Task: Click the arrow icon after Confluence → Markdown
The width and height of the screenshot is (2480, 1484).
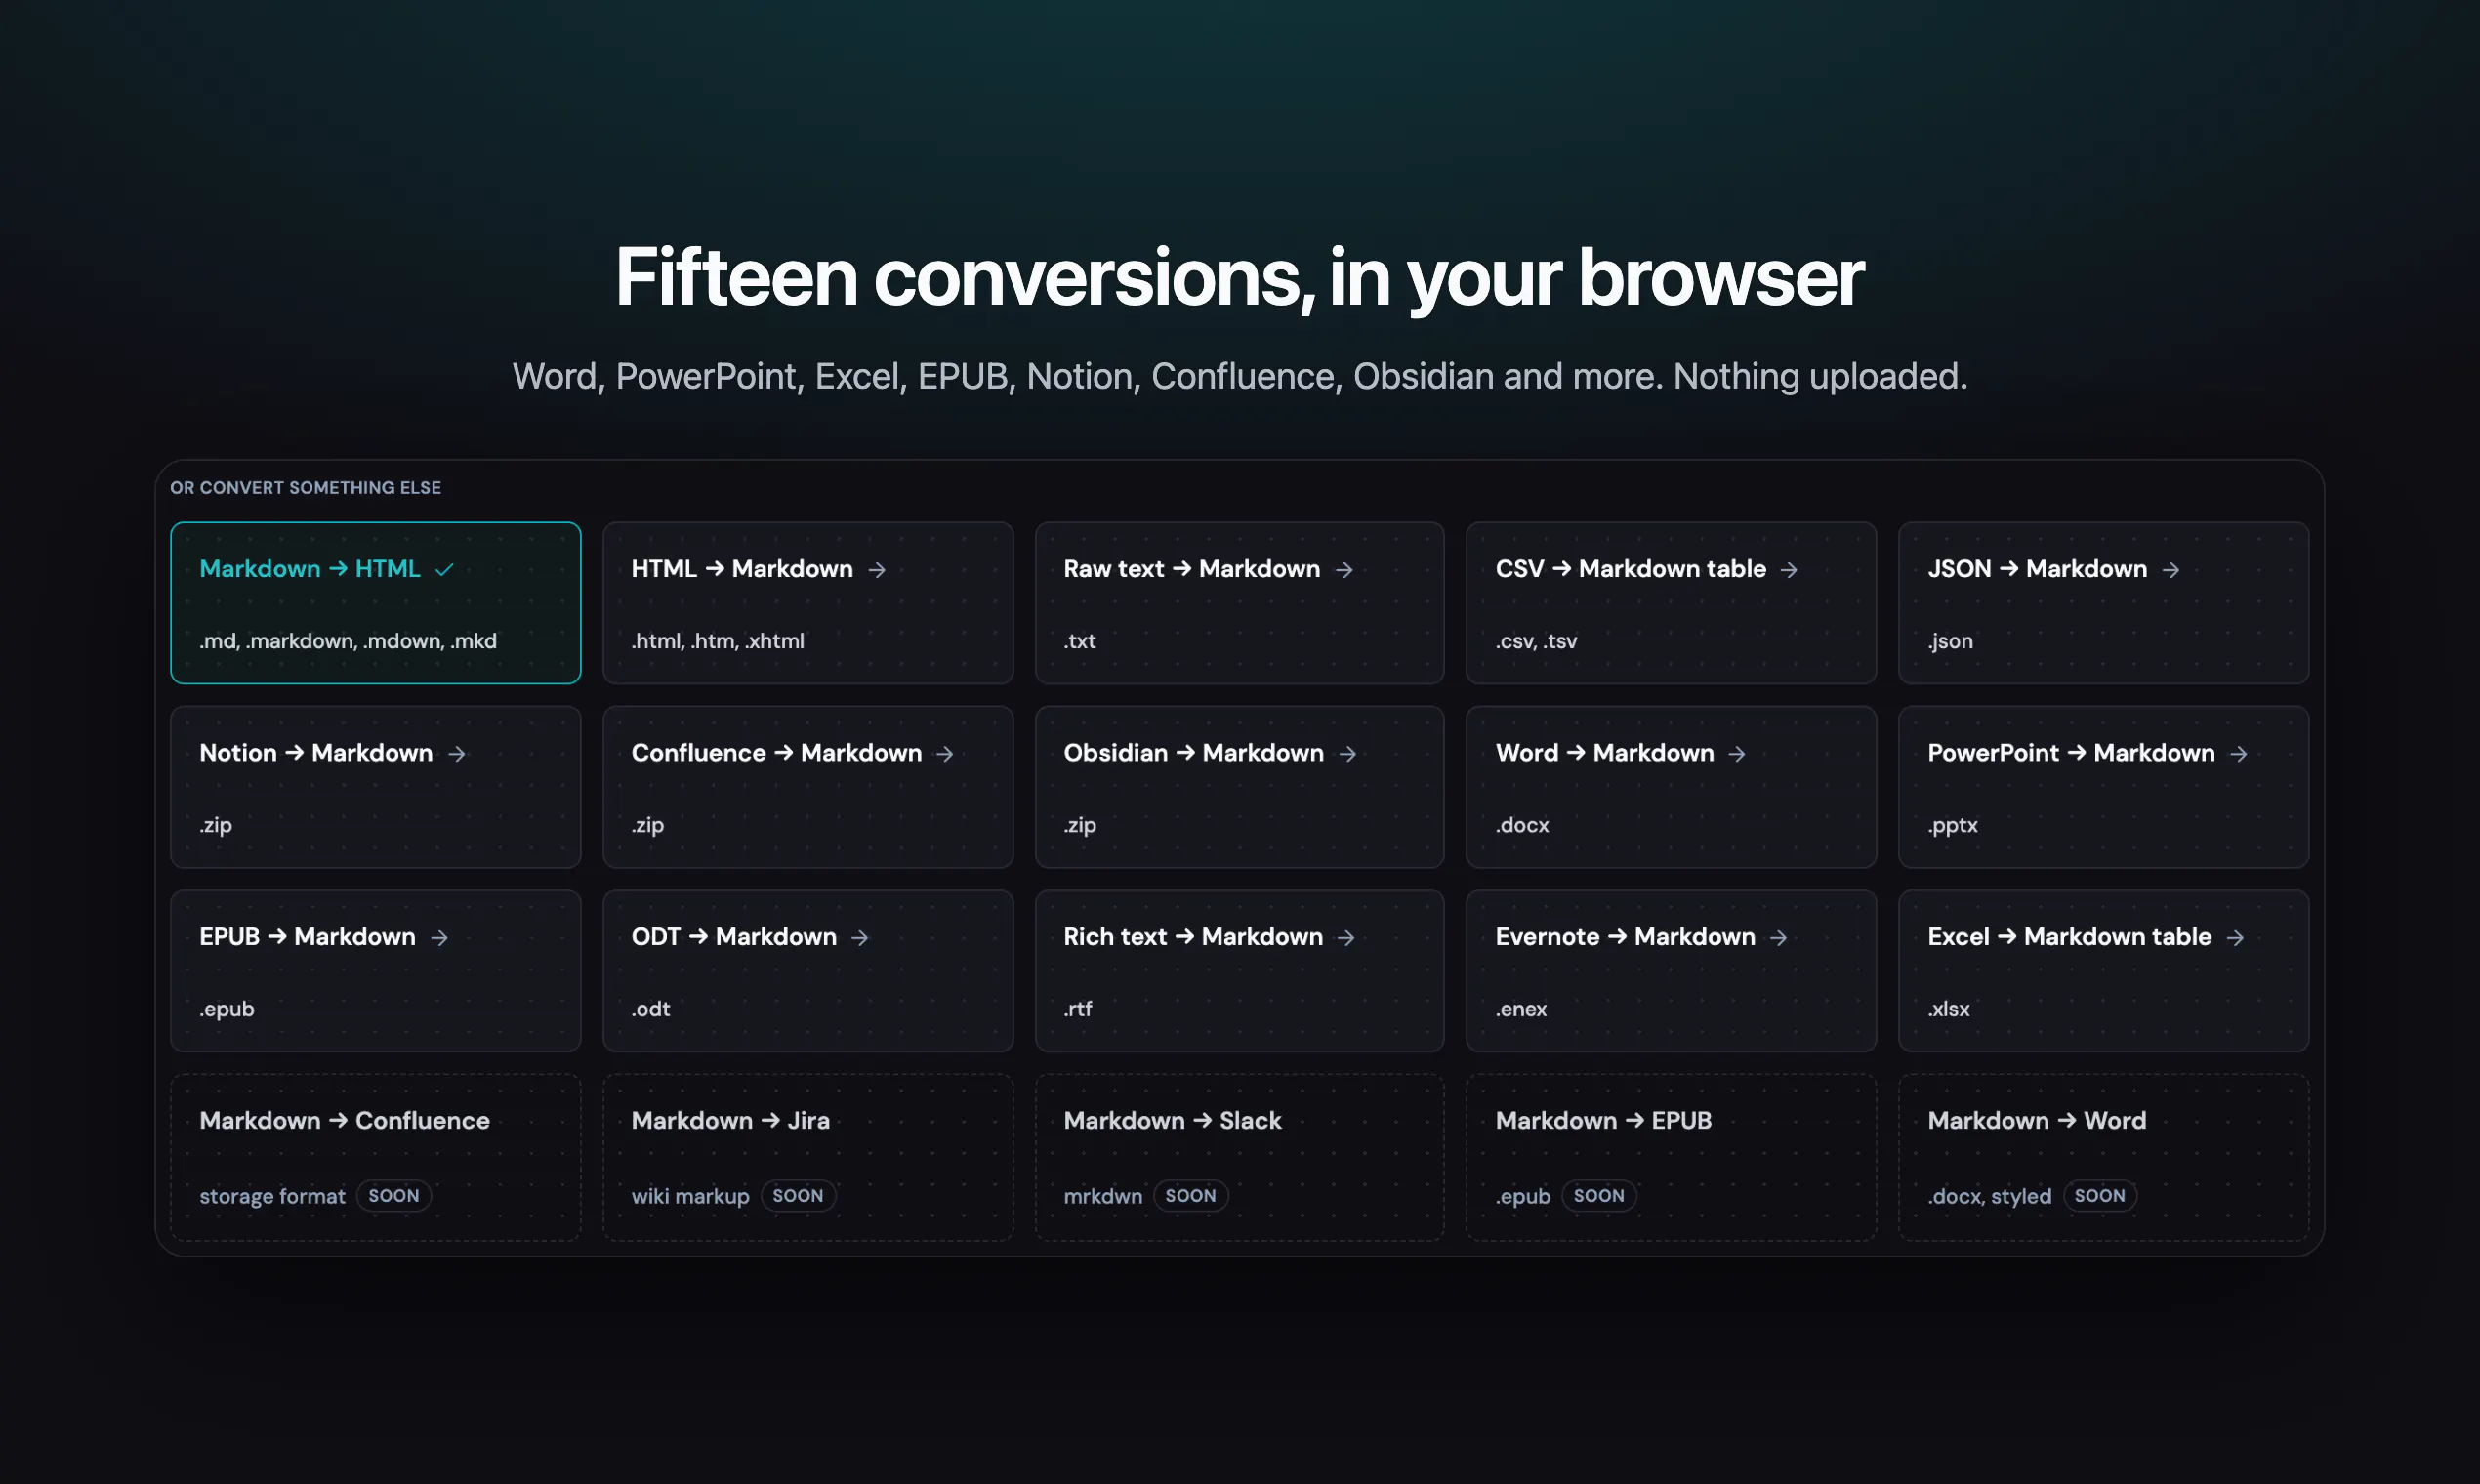Action: coord(945,753)
